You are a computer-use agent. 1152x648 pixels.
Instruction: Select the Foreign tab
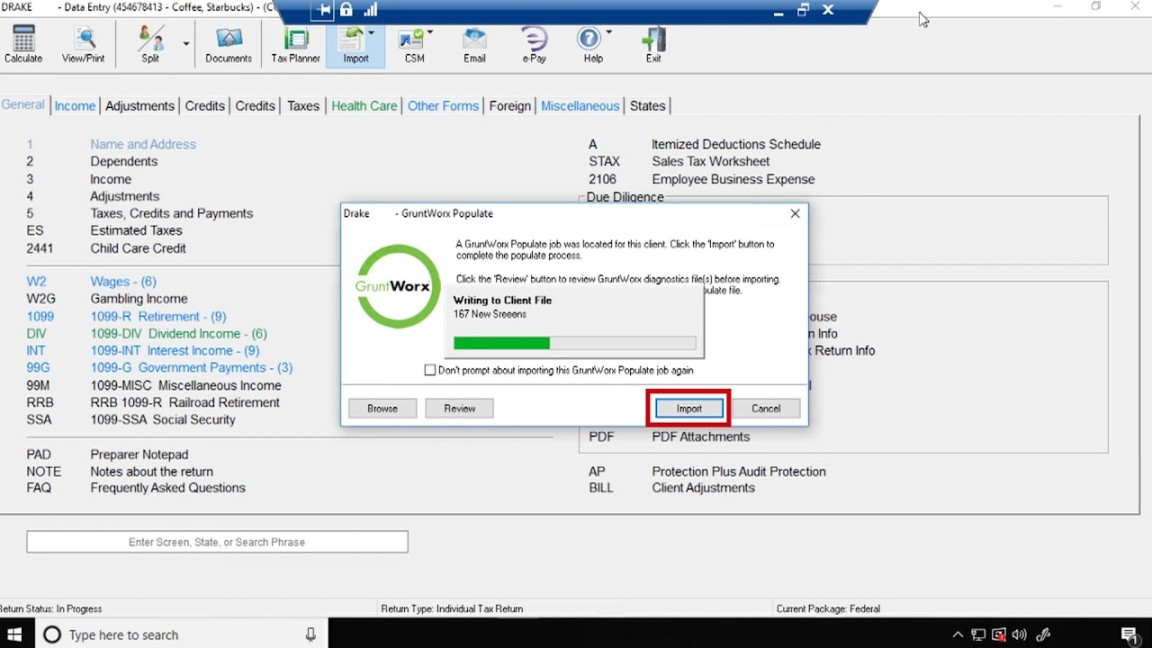click(510, 106)
